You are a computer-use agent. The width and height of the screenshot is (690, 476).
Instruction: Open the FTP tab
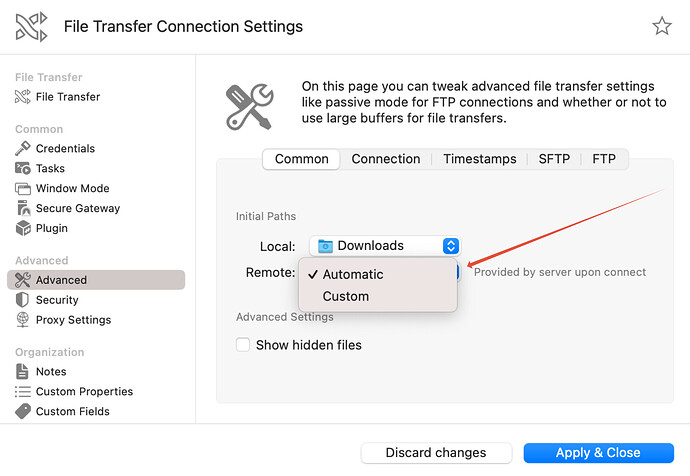(604, 159)
